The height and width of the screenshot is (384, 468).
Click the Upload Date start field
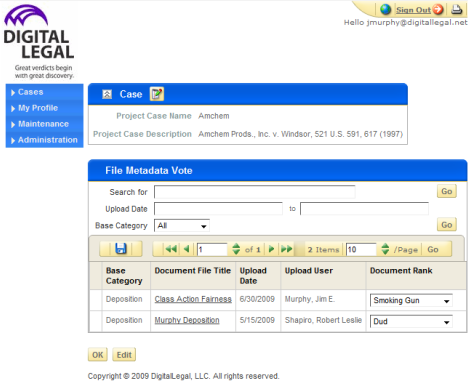point(218,209)
